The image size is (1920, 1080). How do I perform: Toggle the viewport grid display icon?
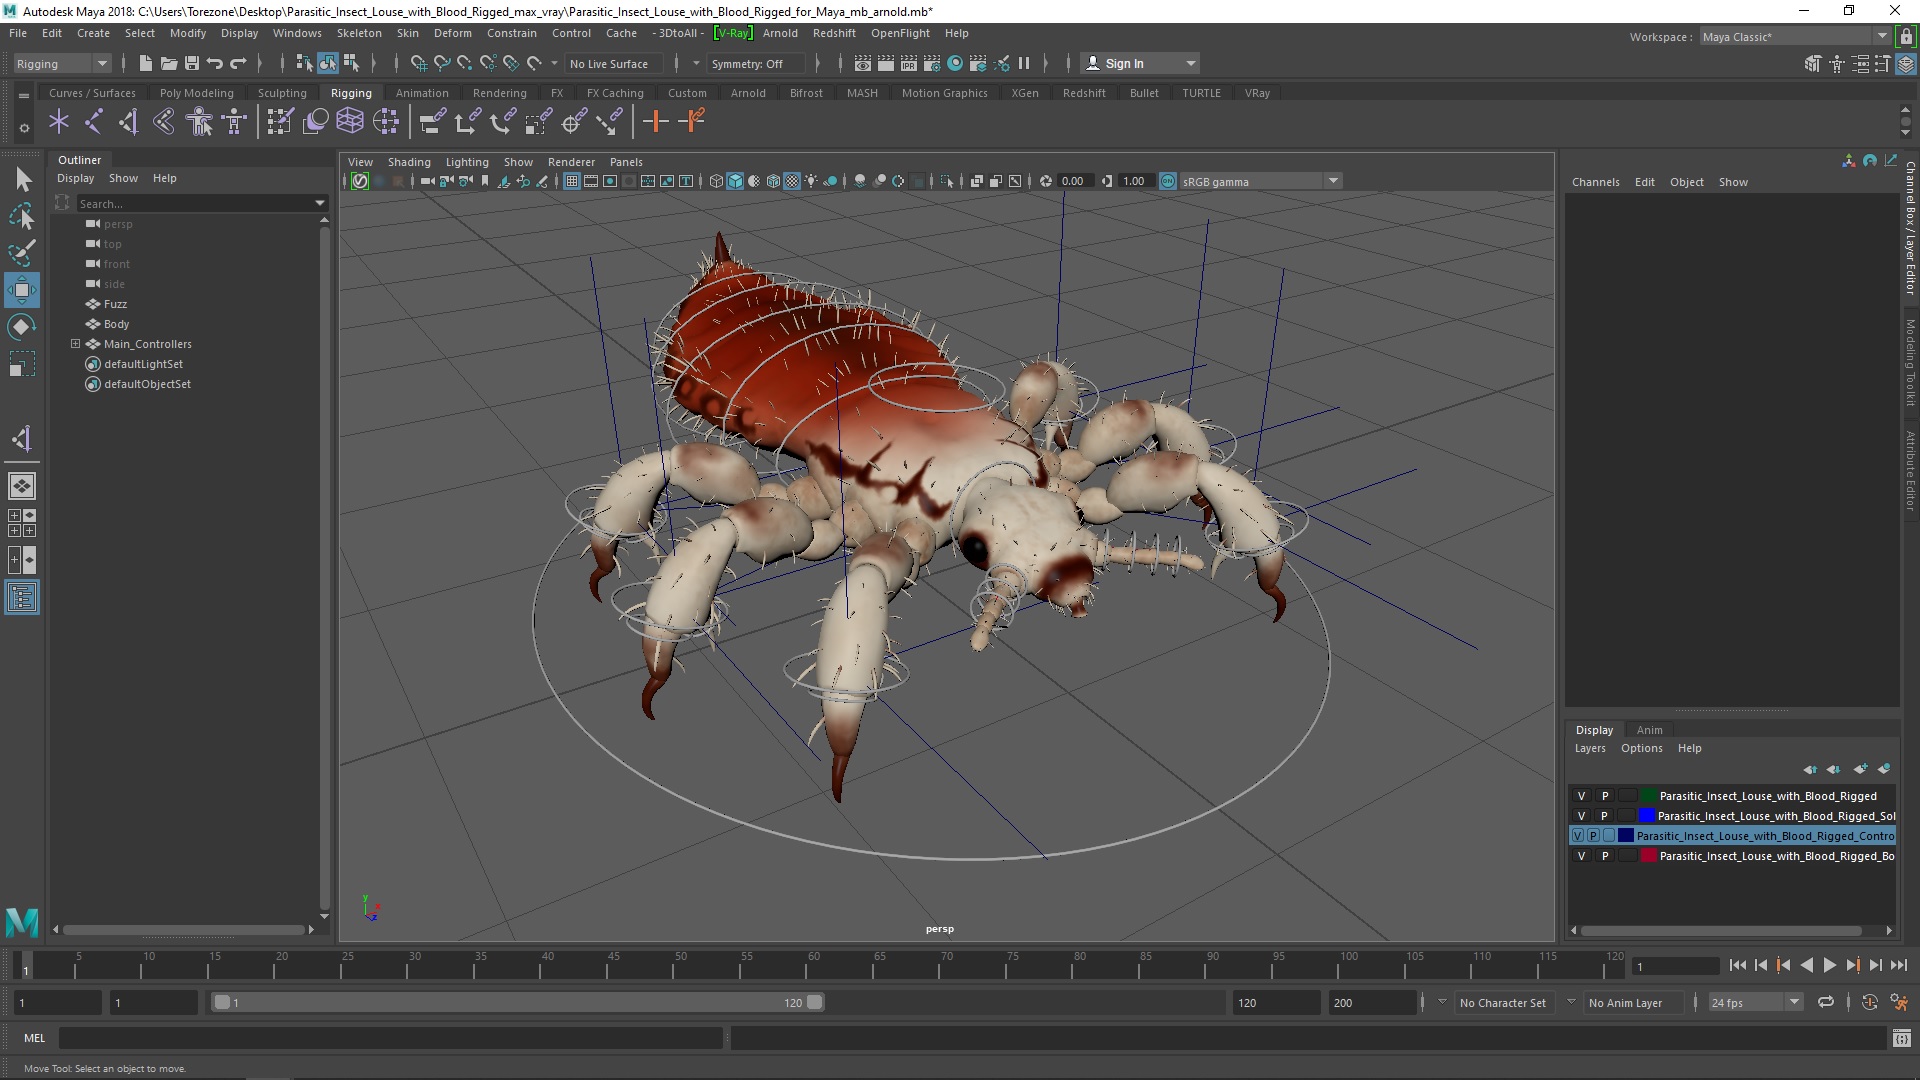coord(572,181)
